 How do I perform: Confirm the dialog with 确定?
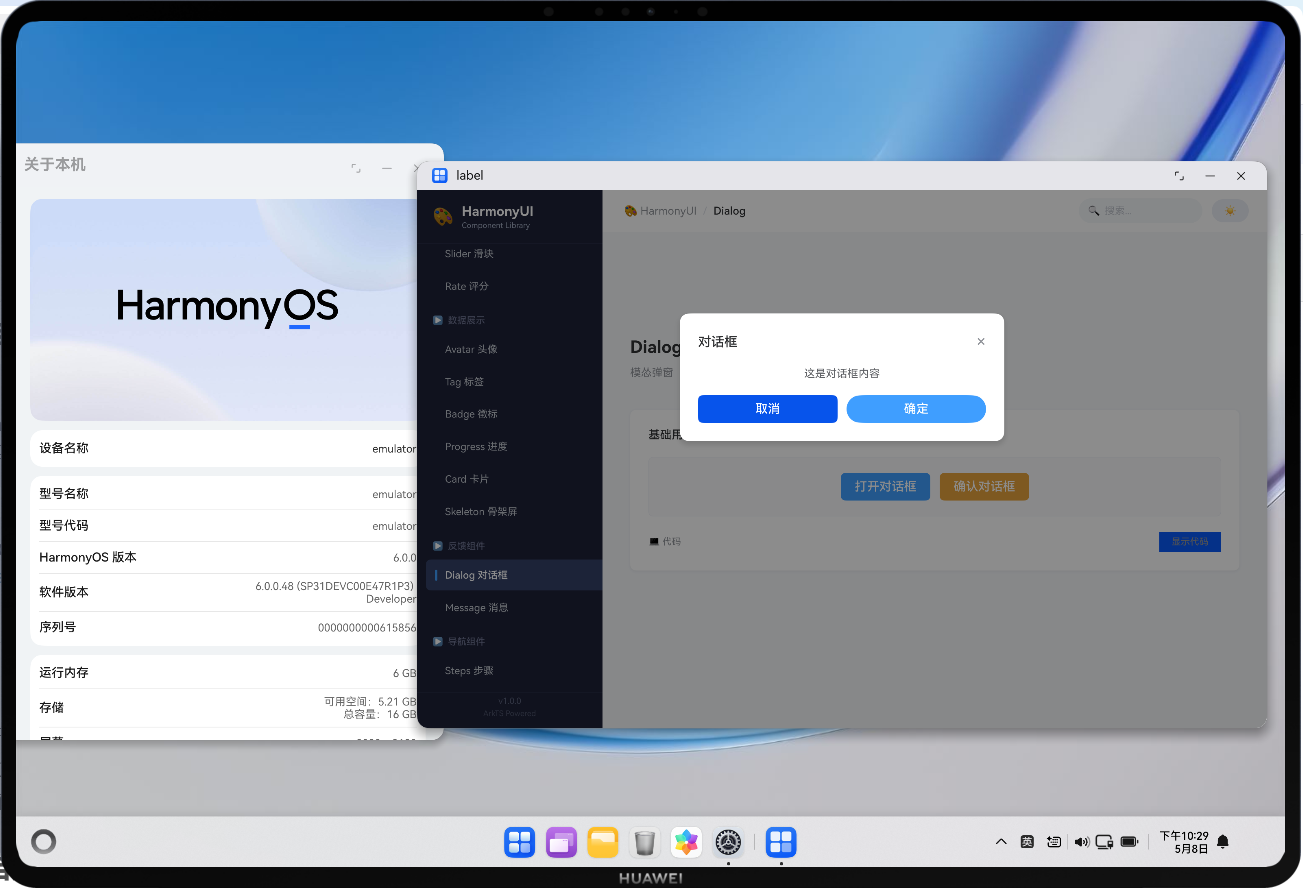pyautogui.click(x=916, y=409)
